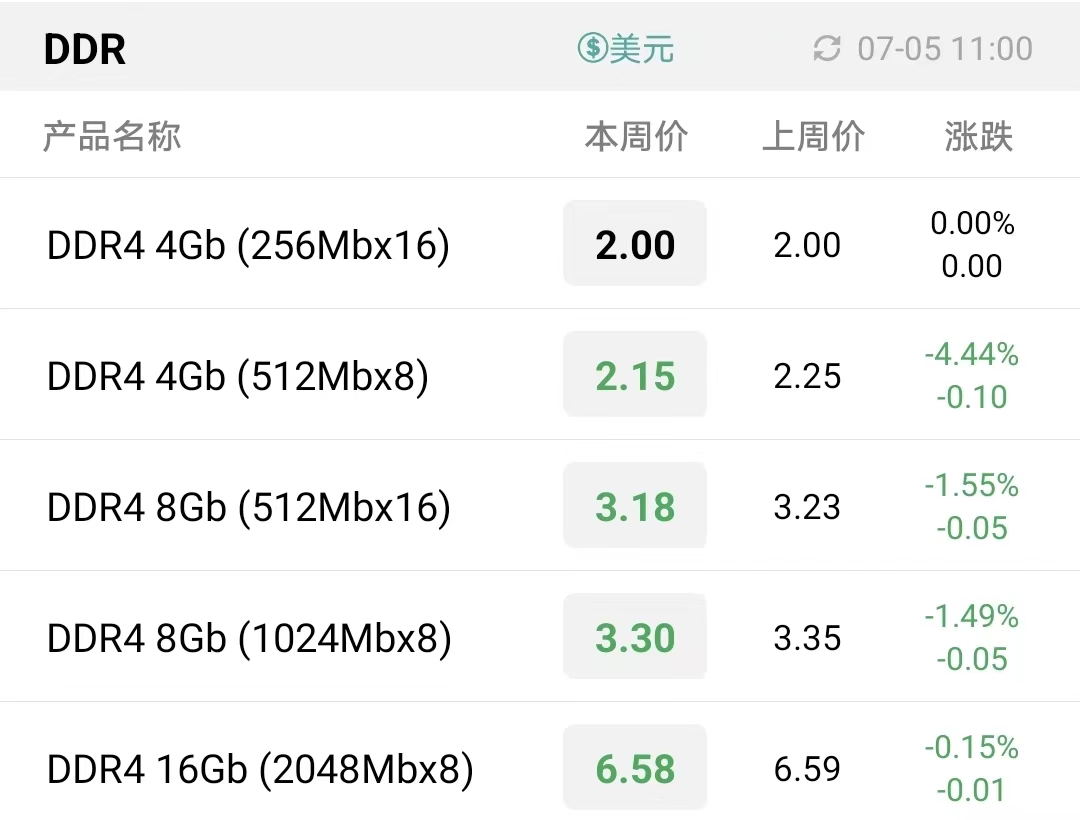Tap the 产品名称 column header
Screen dimensions: 1080x820
click(112, 136)
